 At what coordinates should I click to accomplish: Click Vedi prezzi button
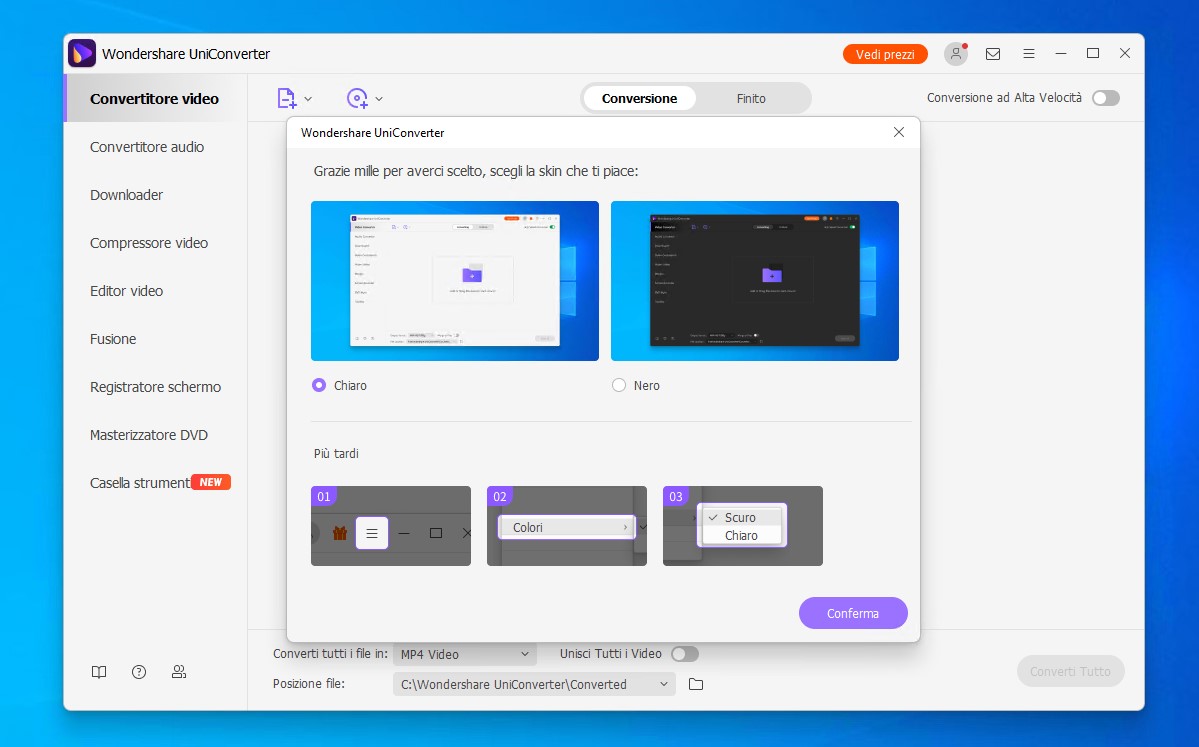click(x=885, y=54)
